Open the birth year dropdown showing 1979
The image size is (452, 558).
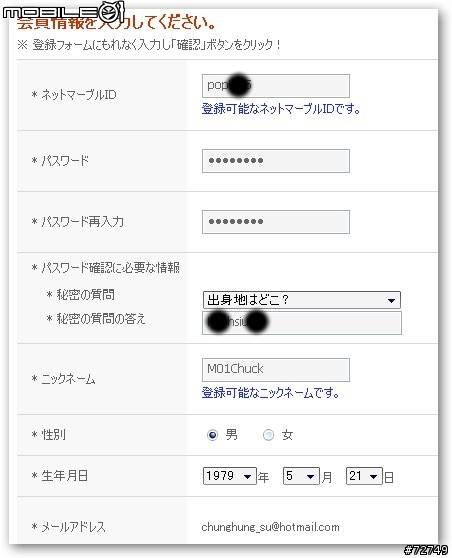click(x=230, y=476)
